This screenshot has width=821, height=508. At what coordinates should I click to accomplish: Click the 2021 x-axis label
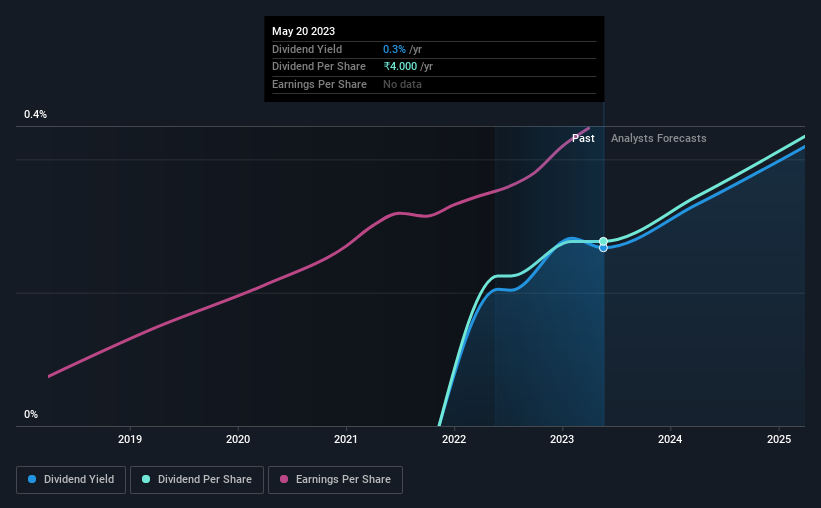pos(346,439)
